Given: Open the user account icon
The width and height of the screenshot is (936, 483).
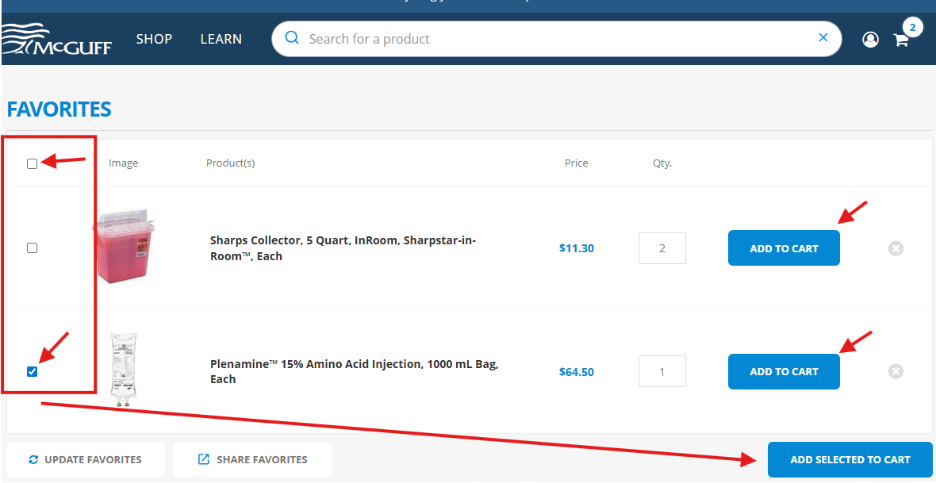Looking at the screenshot, I should (x=870, y=40).
